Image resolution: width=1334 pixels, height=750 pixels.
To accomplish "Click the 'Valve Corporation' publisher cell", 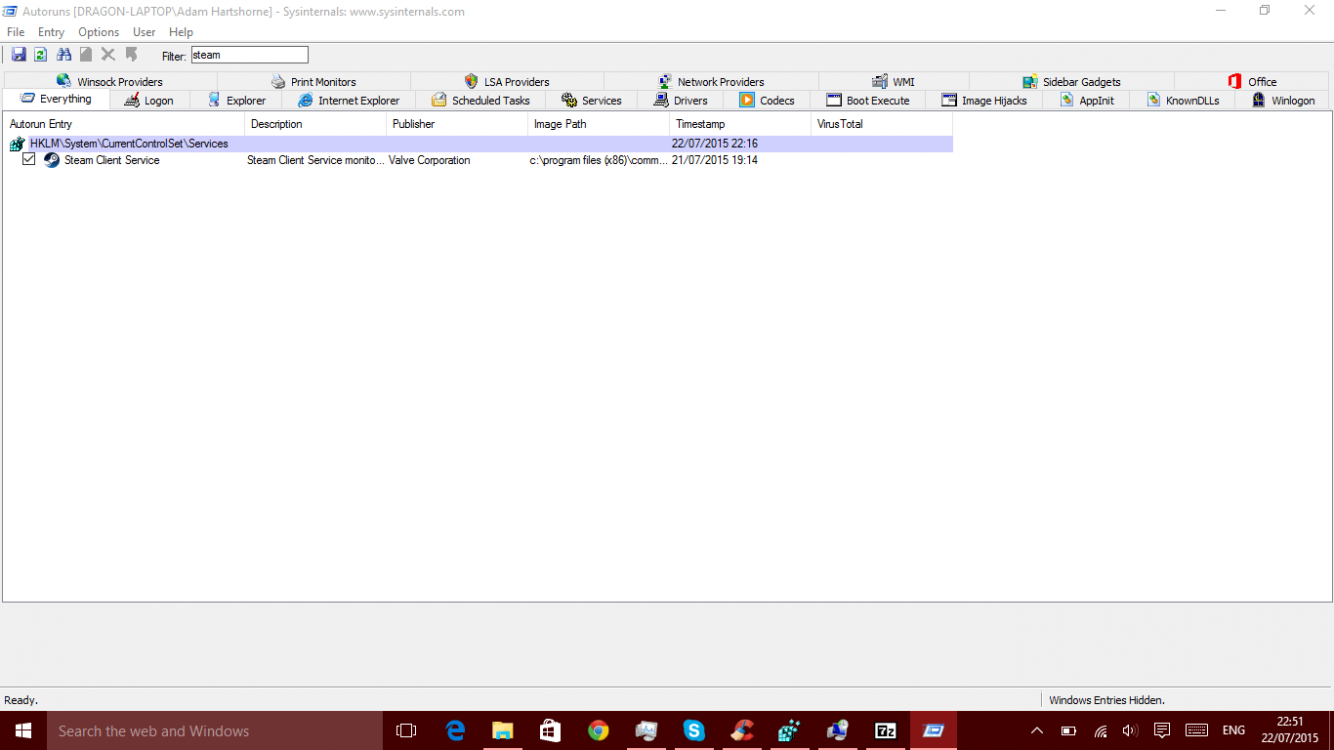I will 429,160.
